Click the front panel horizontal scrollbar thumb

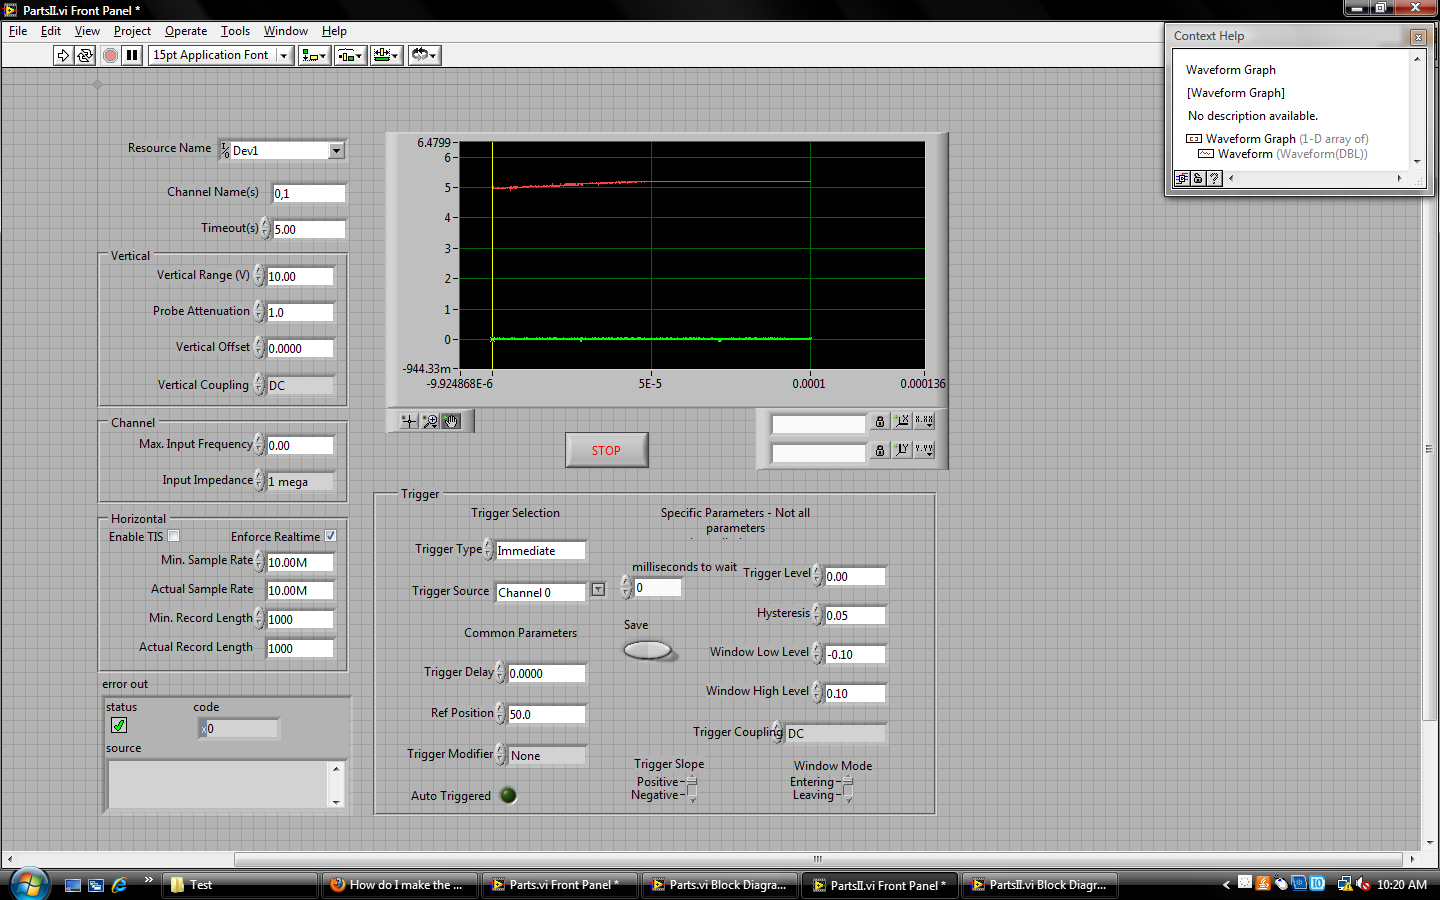[x=818, y=859]
